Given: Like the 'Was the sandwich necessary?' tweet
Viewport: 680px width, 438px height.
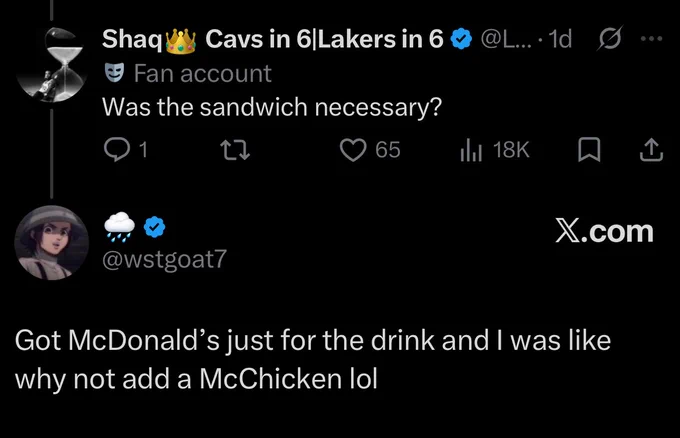Looking at the screenshot, I should (353, 150).
